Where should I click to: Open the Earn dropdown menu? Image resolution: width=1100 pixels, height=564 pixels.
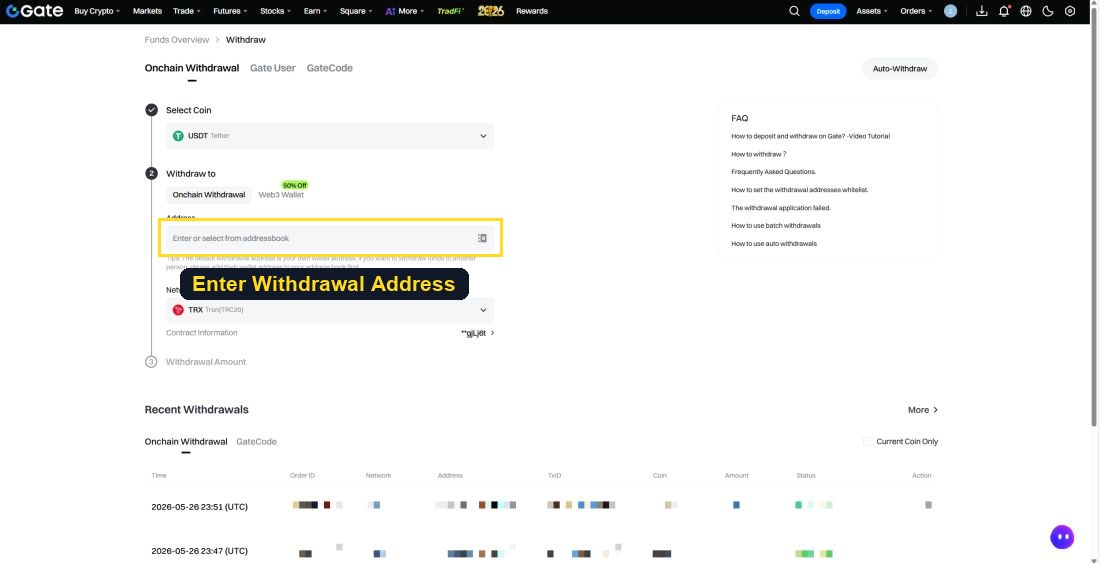[316, 11]
